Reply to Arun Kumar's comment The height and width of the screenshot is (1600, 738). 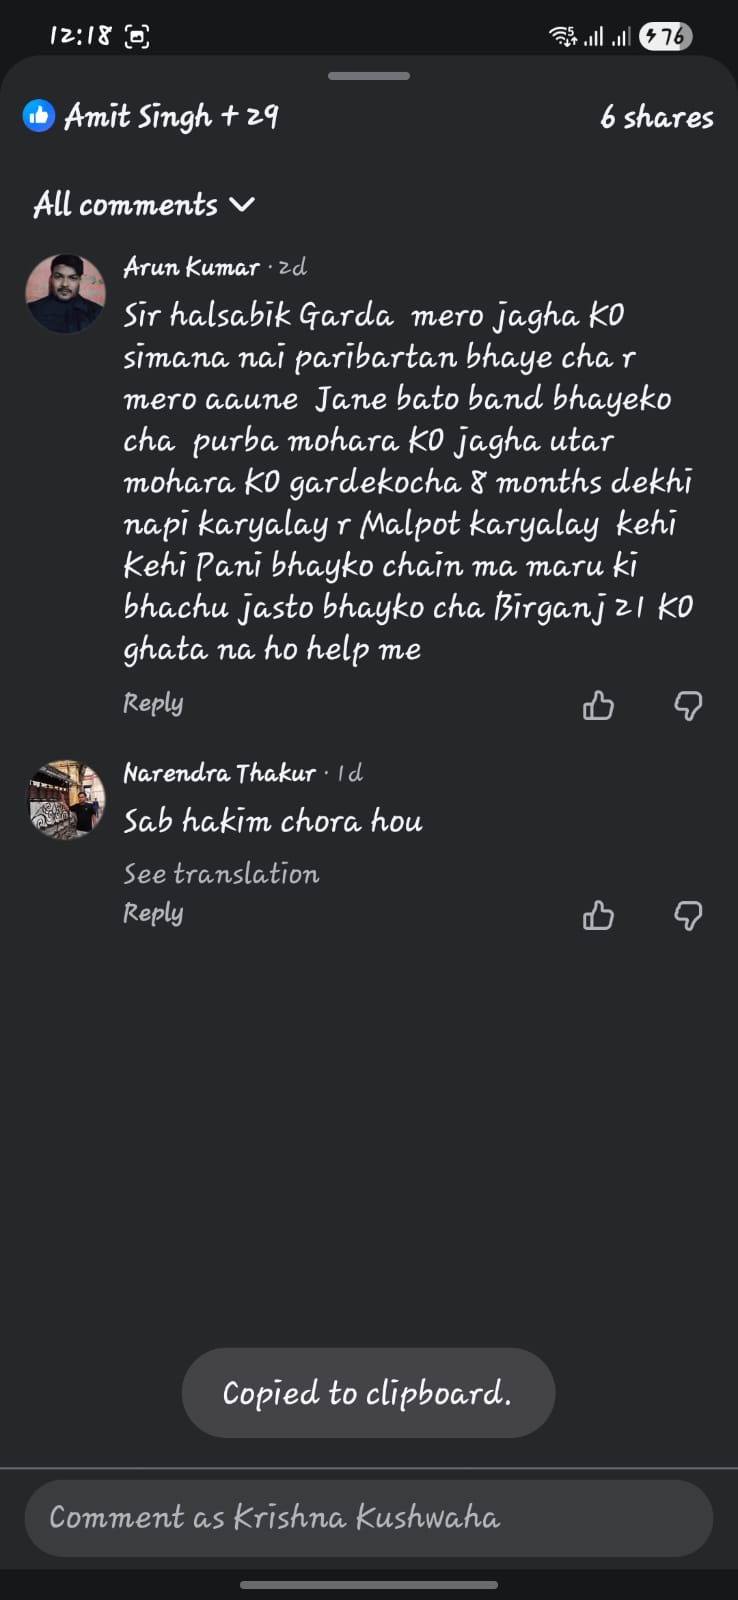click(153, 703)
